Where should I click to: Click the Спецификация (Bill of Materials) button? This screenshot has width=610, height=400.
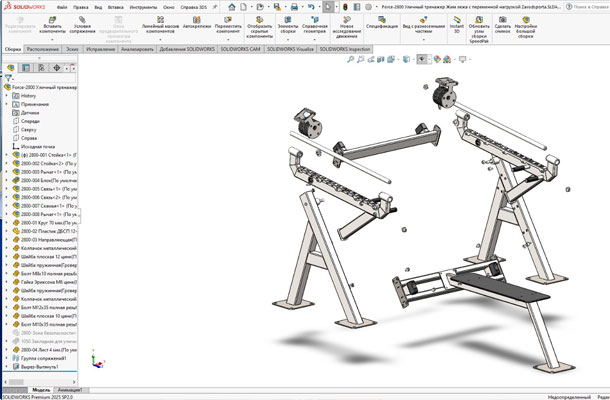coord(382,23)
